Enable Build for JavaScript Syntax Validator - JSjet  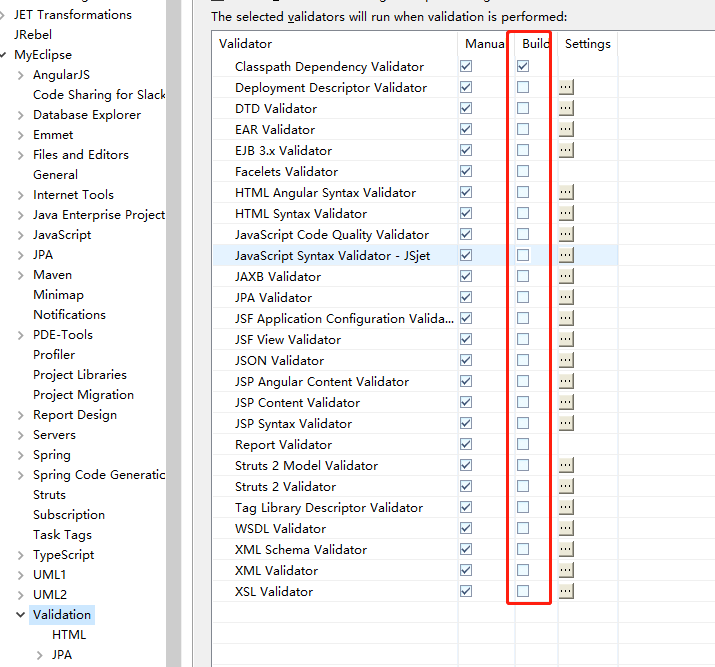coord(523,255)
